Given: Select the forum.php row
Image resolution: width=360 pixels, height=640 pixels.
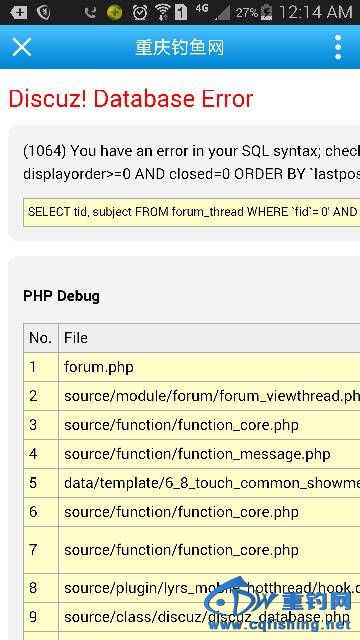Looking at the screenshot, I should [x=191, y=367].
